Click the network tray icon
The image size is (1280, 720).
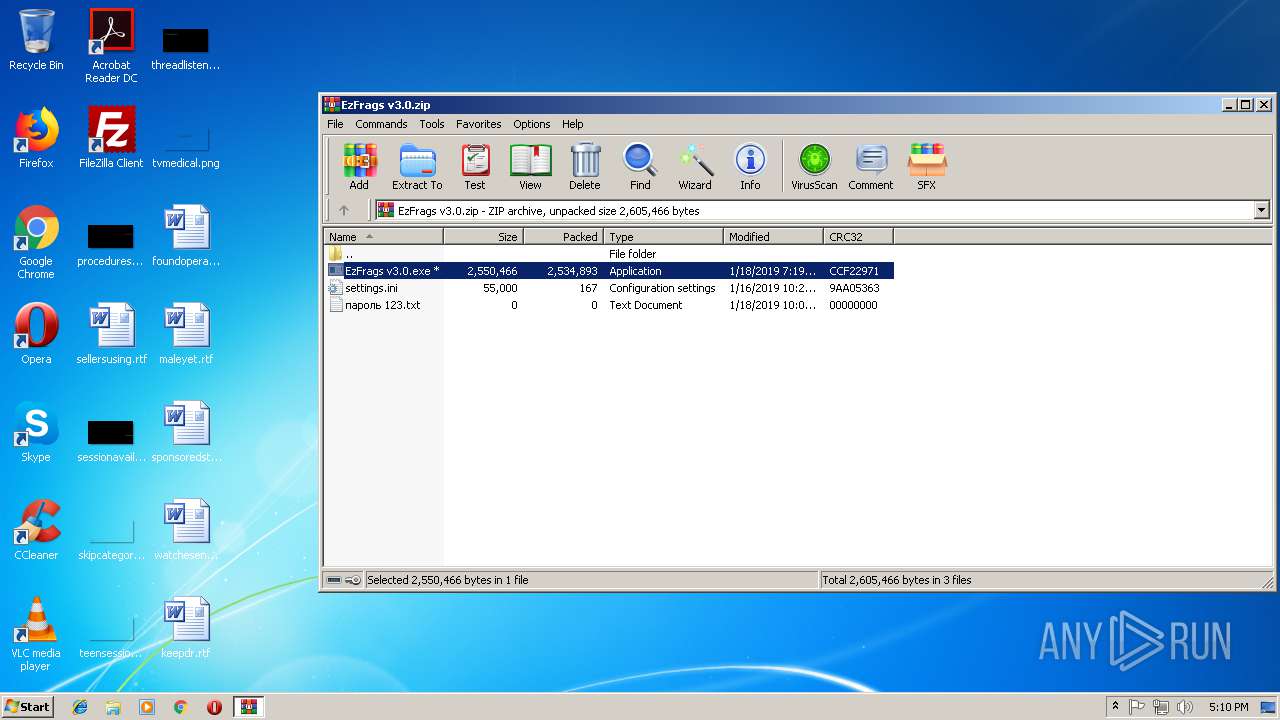point(1161,707)
